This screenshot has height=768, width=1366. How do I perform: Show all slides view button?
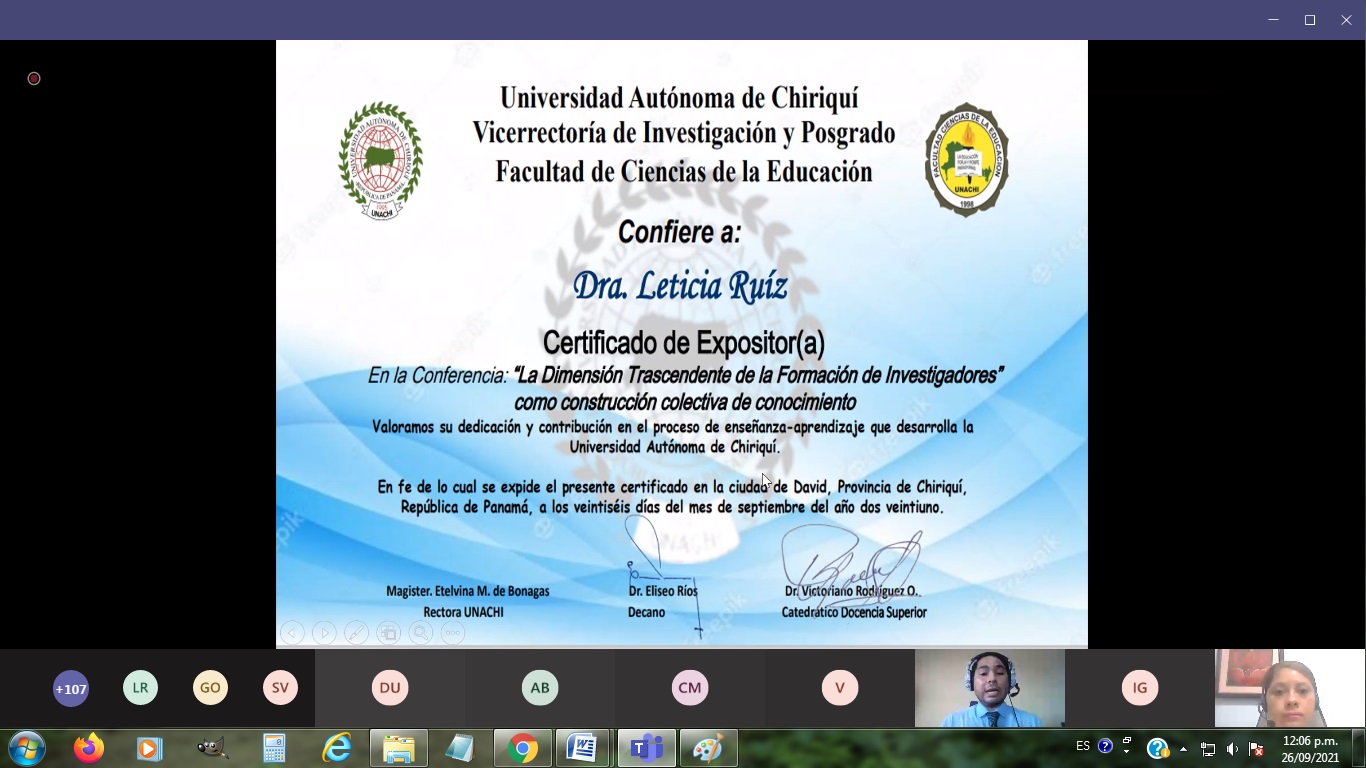(388, 632)
